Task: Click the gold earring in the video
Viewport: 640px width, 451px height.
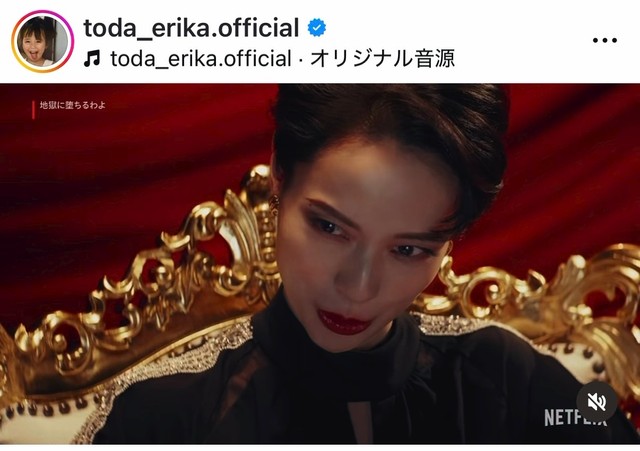Action: [275, 205]
